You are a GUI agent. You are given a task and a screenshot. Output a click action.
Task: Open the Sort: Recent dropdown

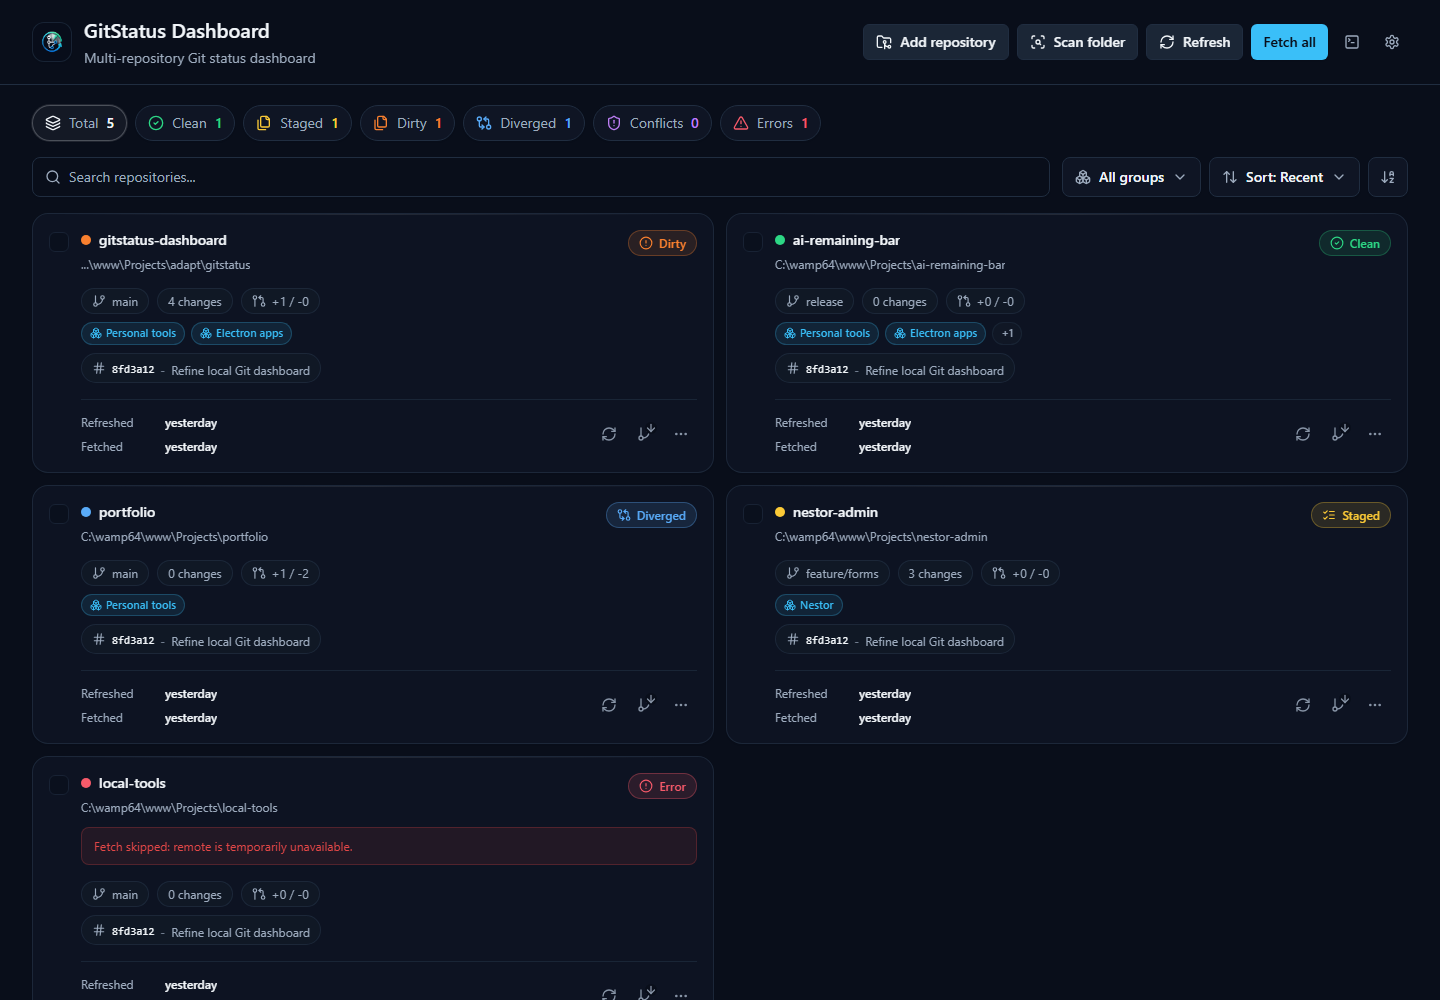click(x=1284, y=177)
